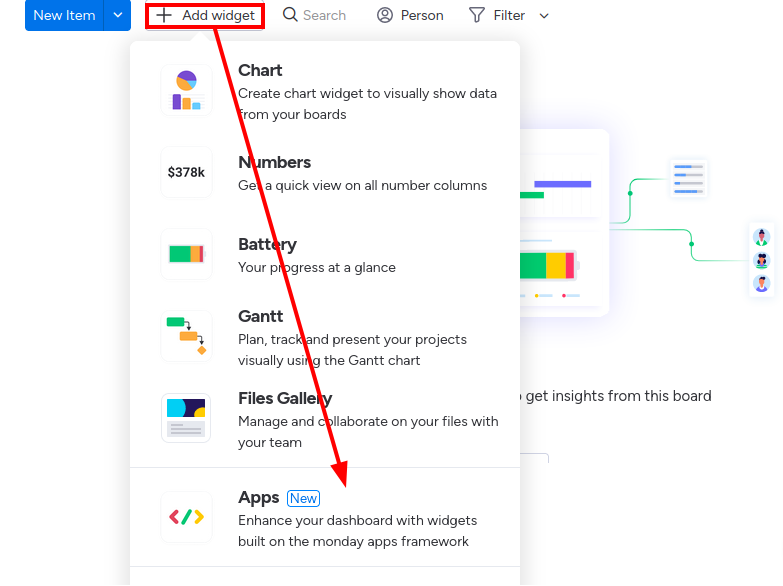Image resolution: width=783 pixels, height=586 pixels.
Task: Click the plus icon on Add widget
Action: pos(164,15)
